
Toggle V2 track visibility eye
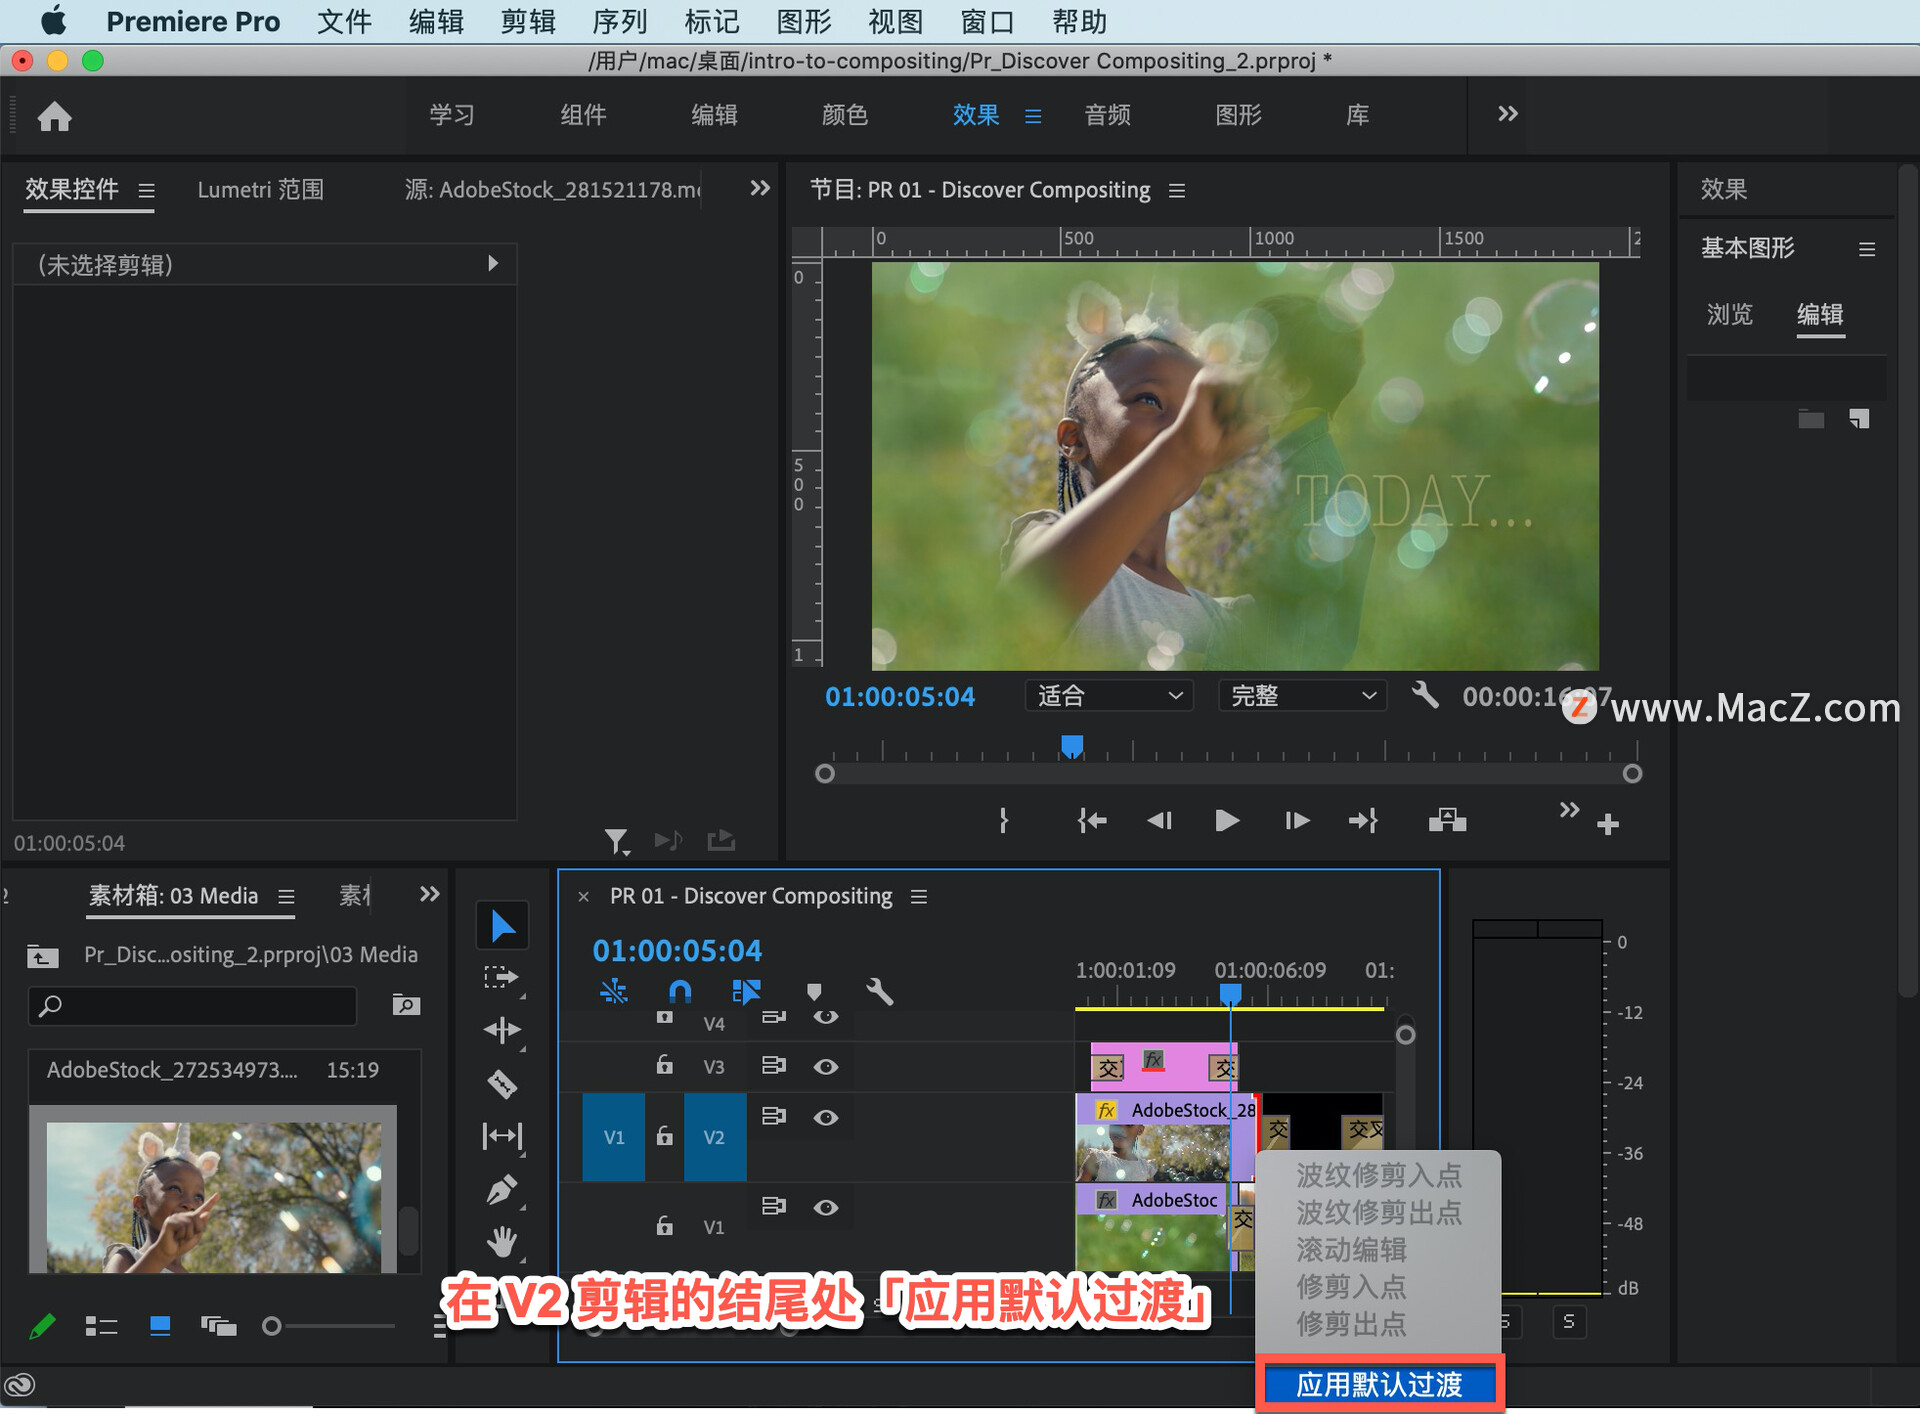point(825,1118)
